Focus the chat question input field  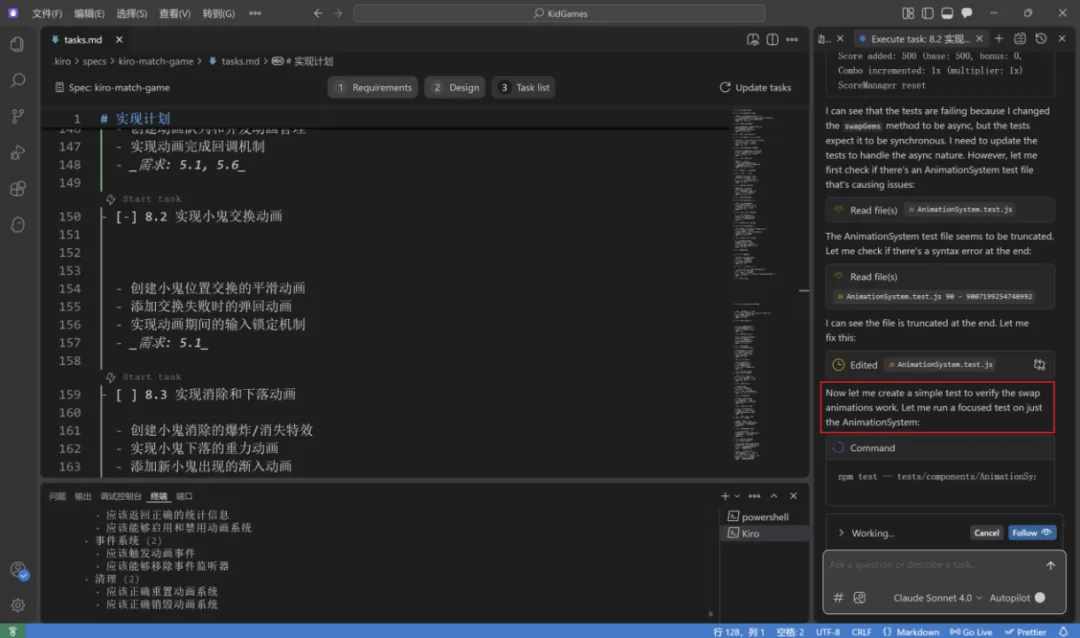(x=933, y=565)
